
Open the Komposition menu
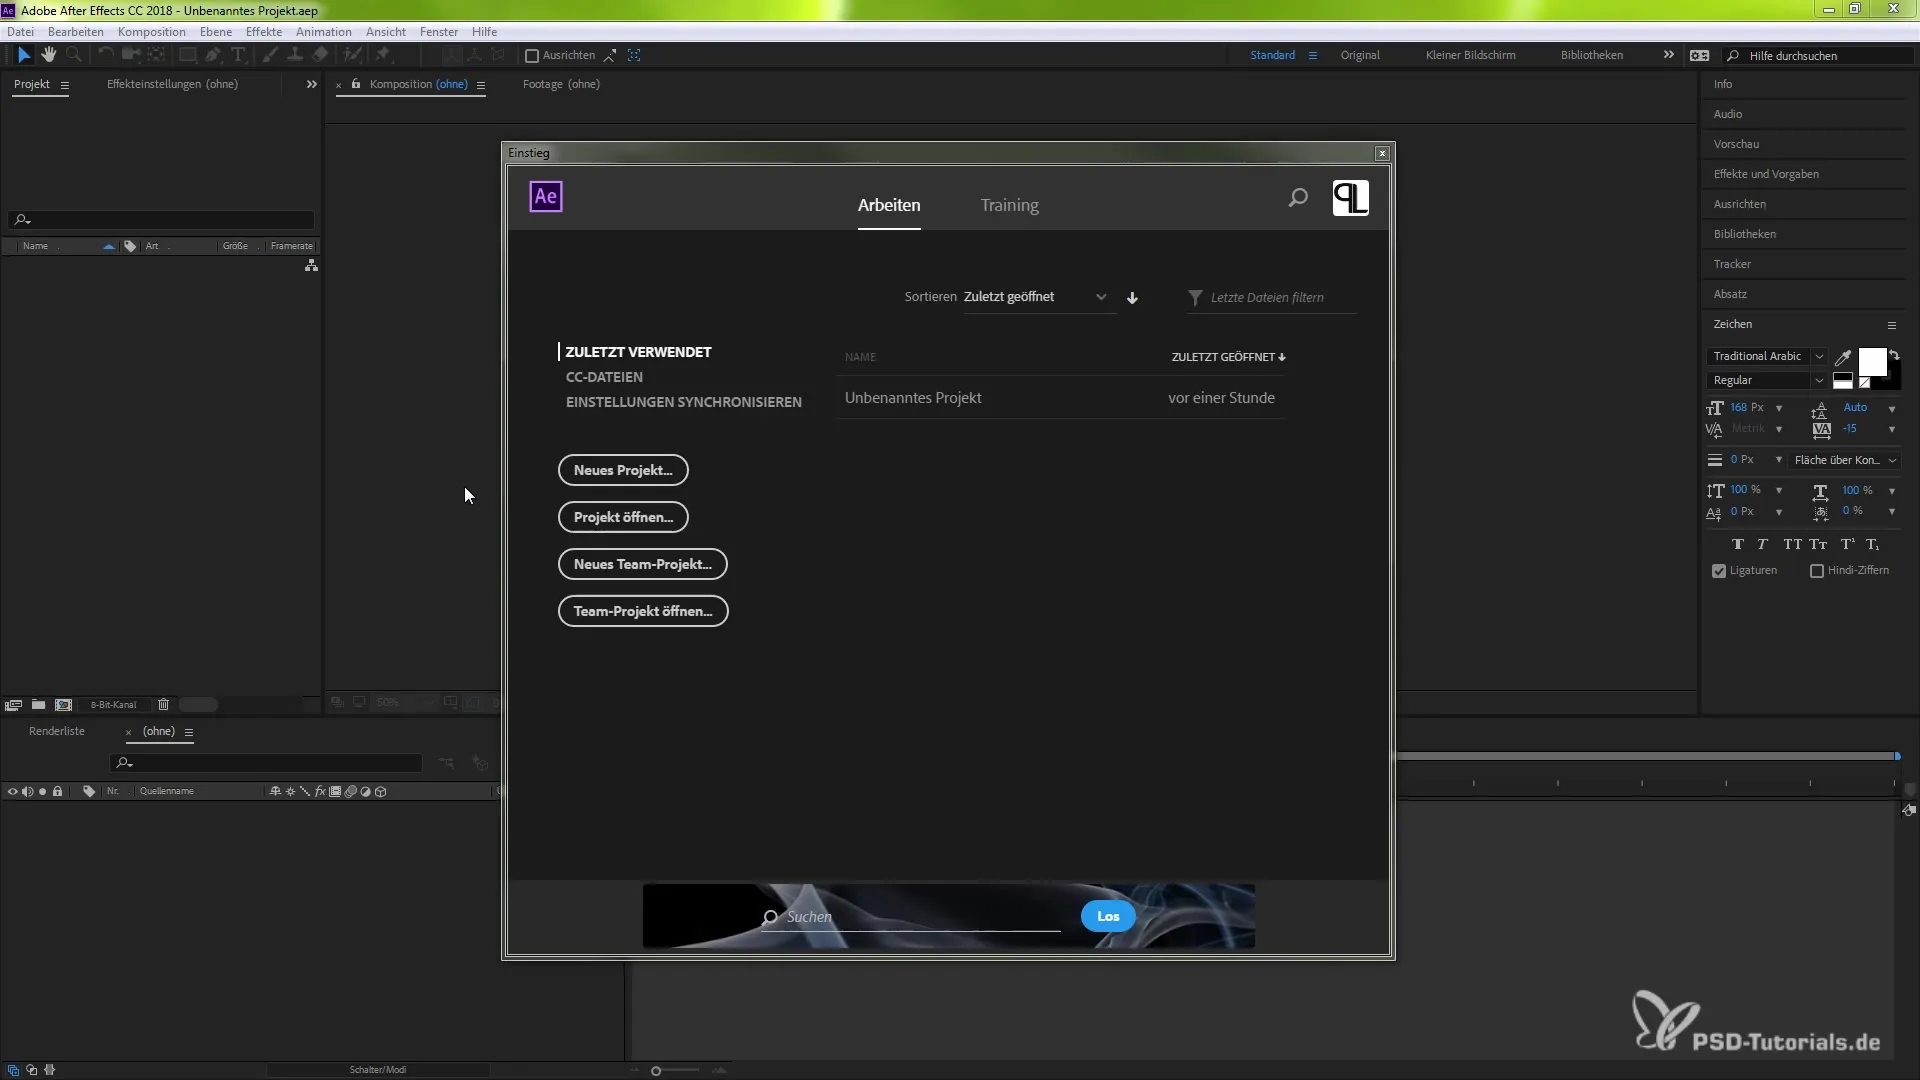click(x=152, y=32)
